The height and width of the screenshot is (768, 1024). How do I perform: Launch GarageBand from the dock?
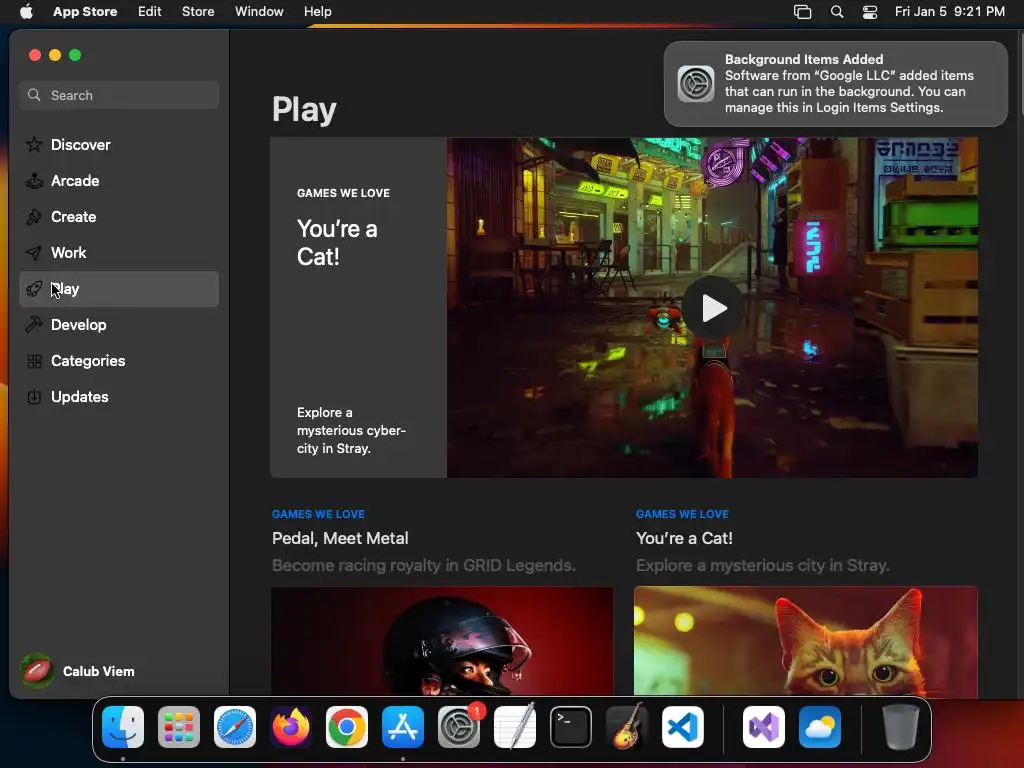pos(626,726)
